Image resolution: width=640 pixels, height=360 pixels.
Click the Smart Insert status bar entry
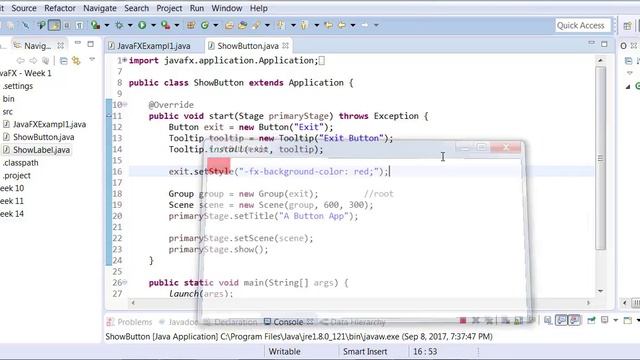point(365,351)
